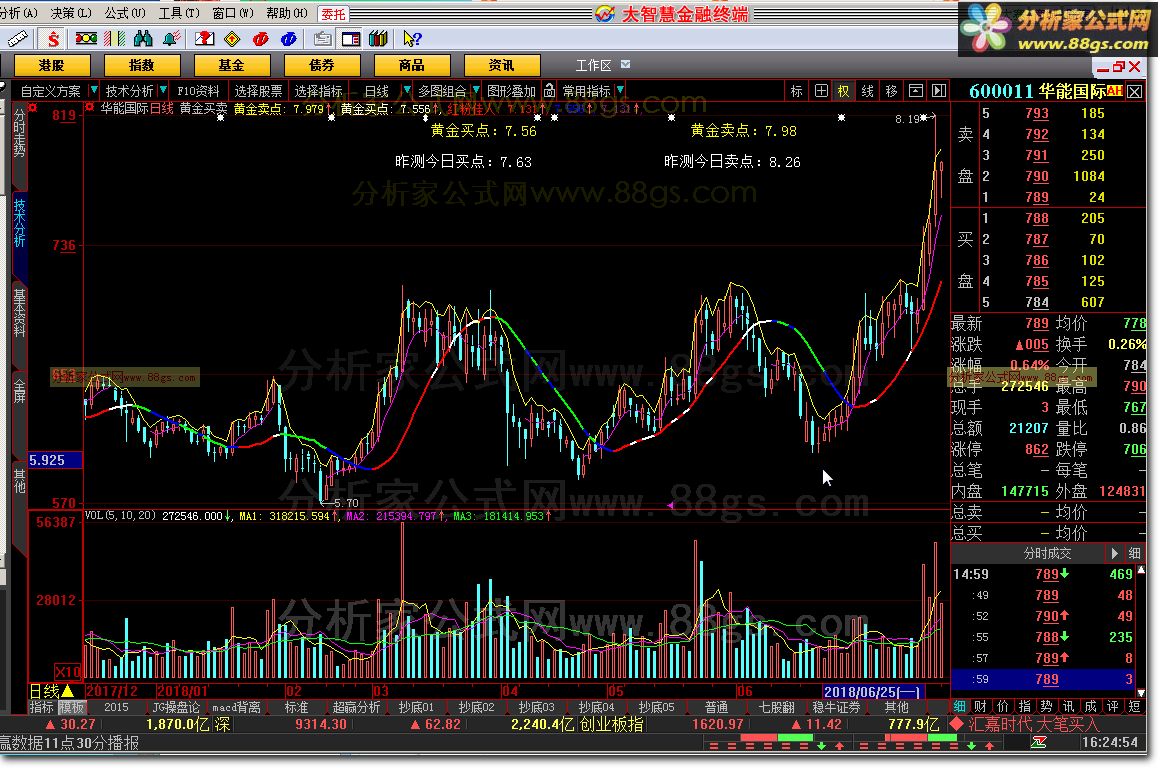Click the 线 line drawing button

pos(868,91)
